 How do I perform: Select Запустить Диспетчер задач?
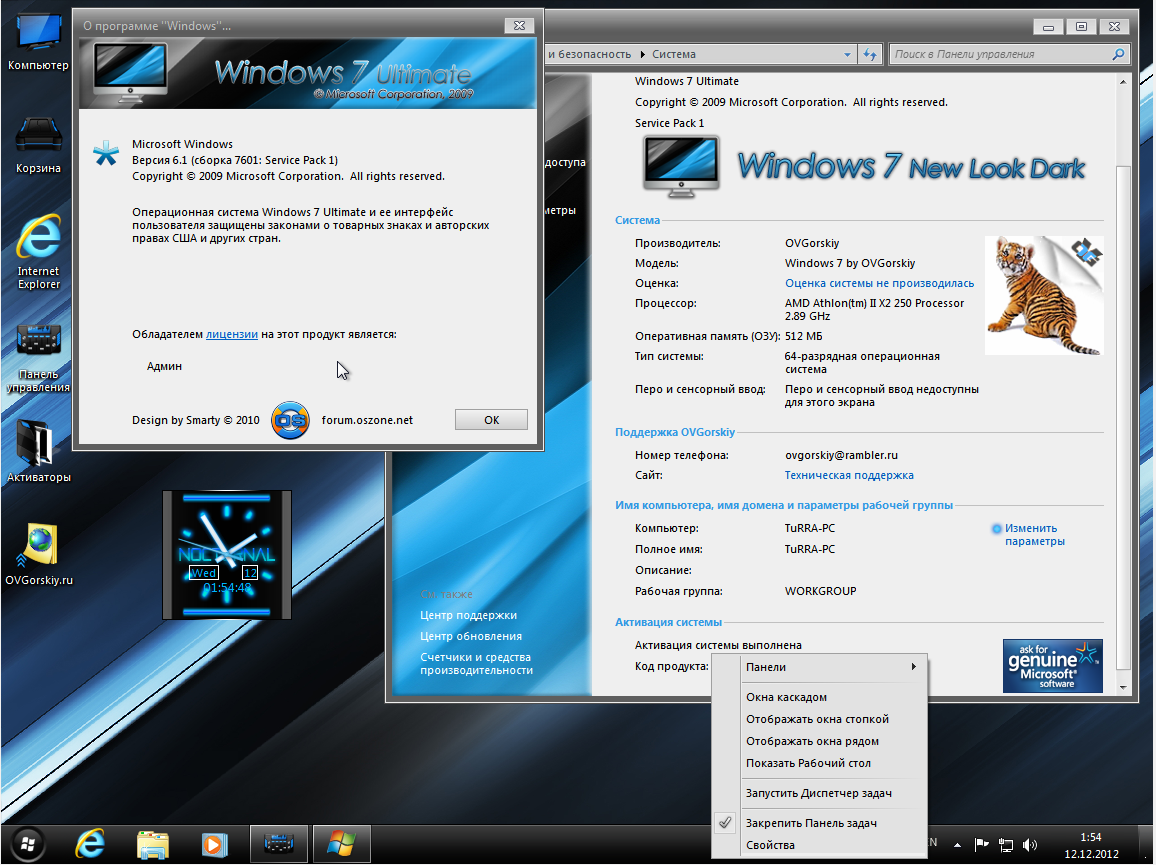818,793
